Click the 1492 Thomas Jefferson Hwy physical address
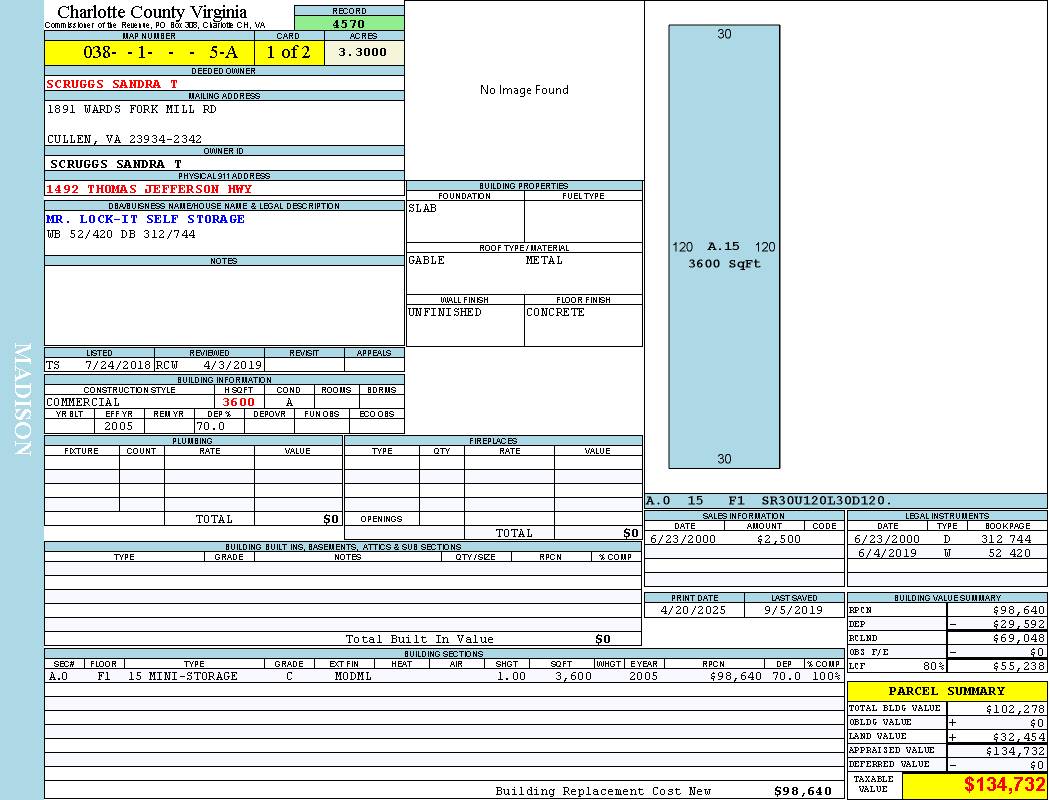The image size is (1050, 800). coord(149,189)
